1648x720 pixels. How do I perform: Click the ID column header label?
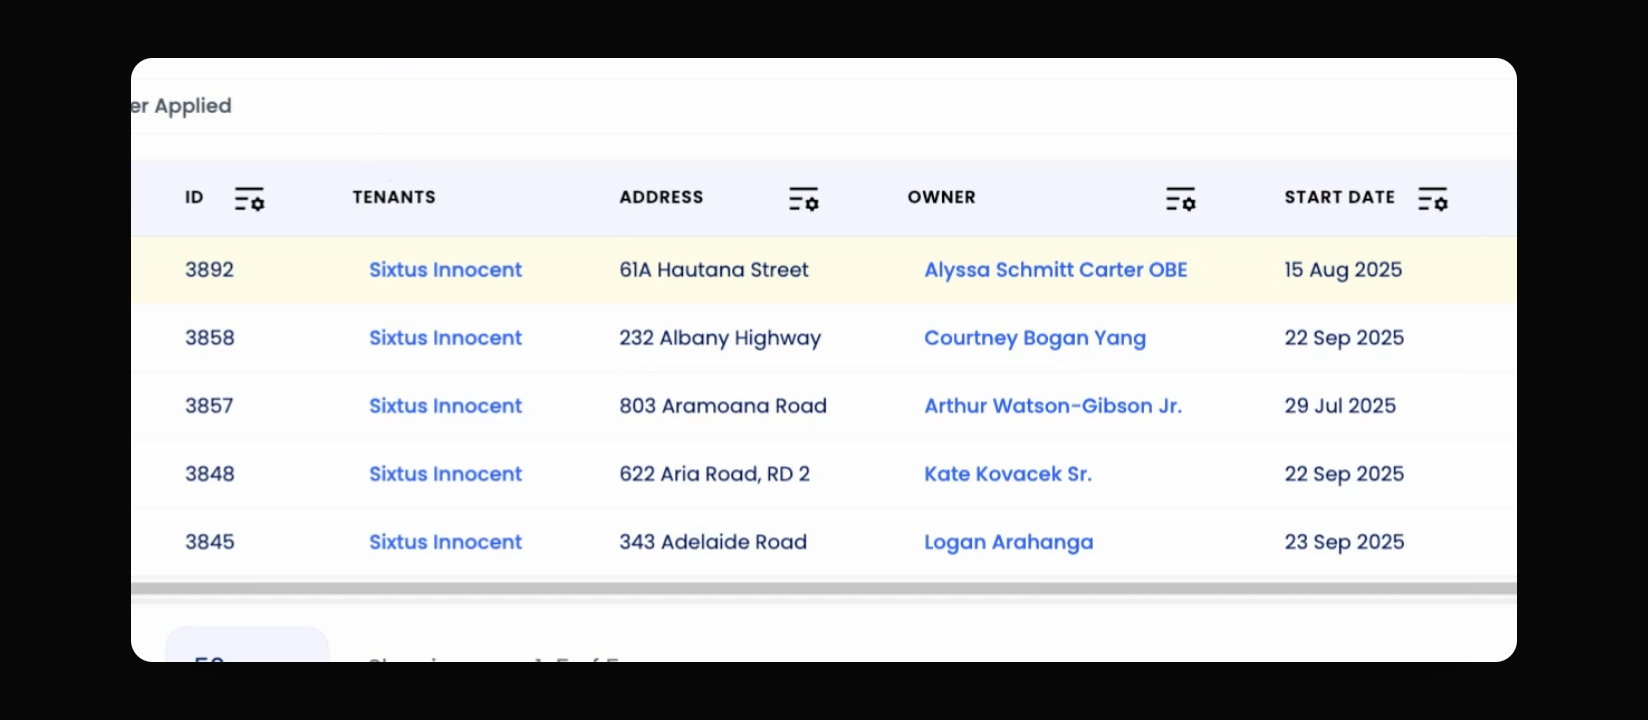194,197
